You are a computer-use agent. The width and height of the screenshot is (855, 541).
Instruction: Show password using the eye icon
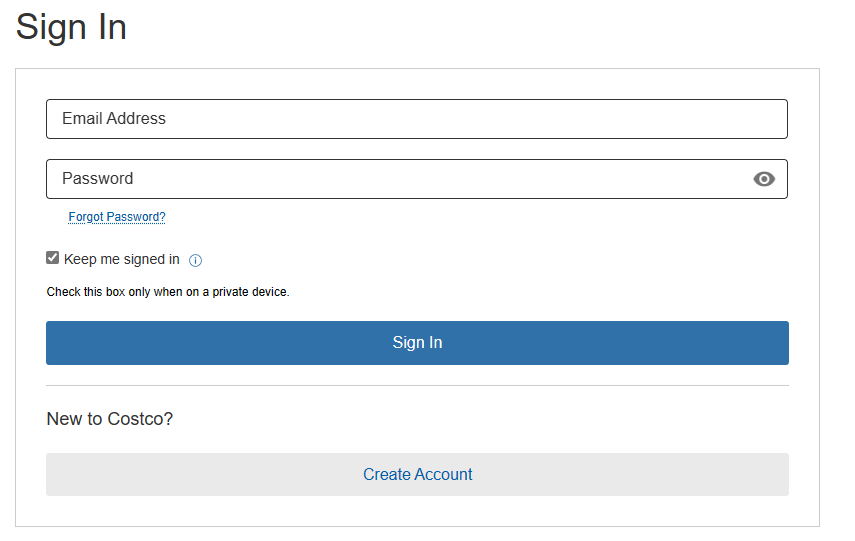pyautogui.click(x=764, y=179)
